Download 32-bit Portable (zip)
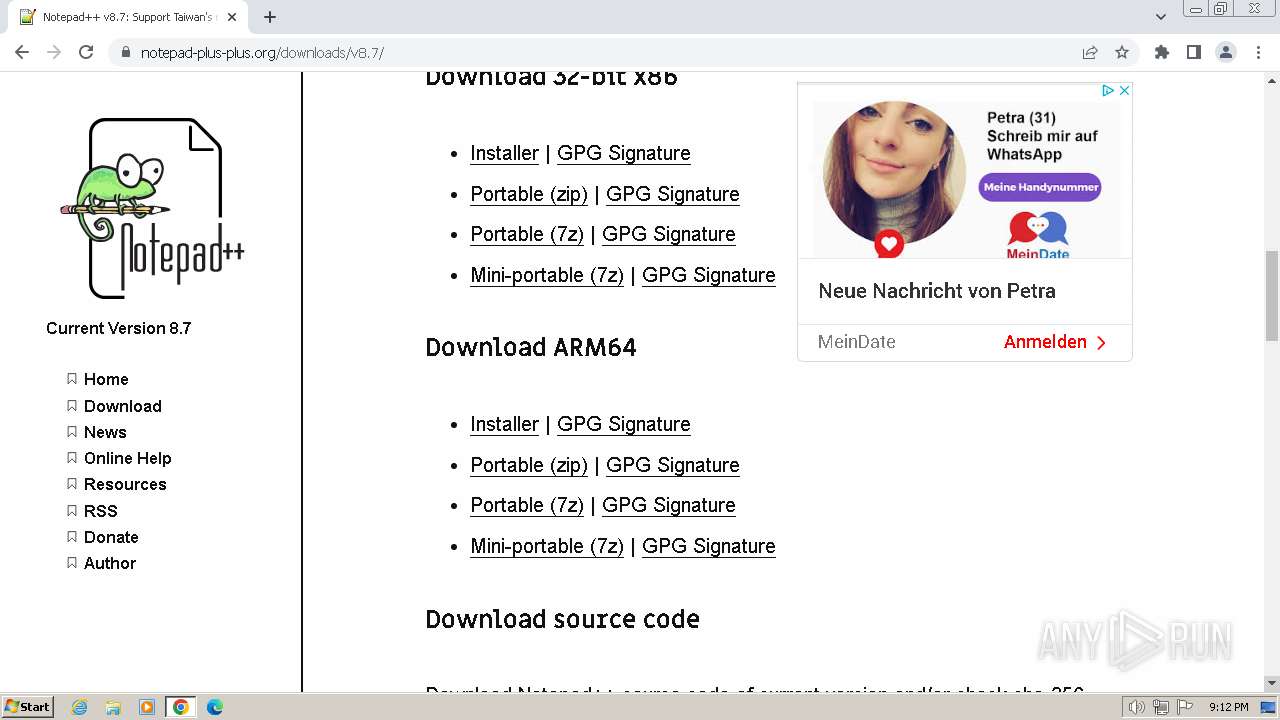 529,194
